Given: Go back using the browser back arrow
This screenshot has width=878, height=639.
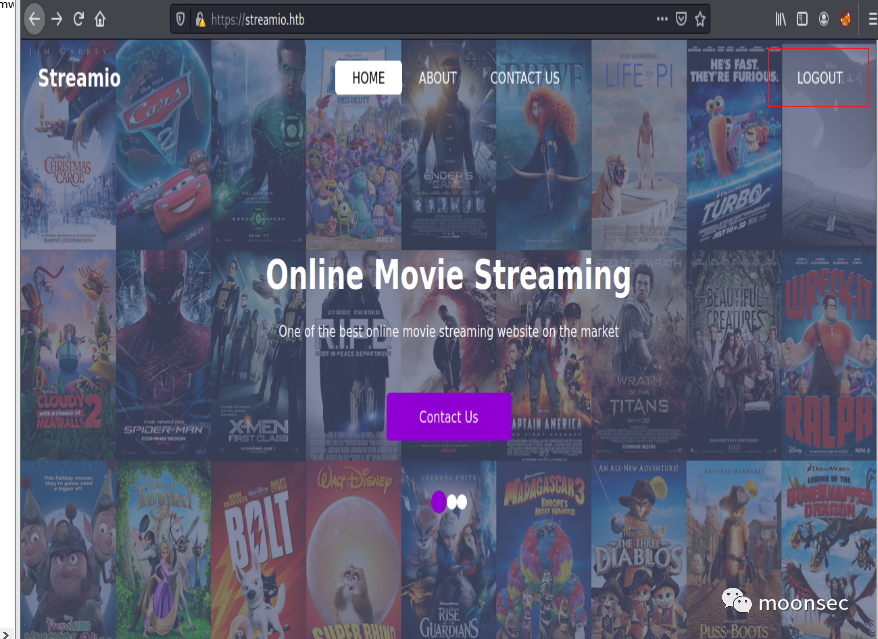Looking at the screenshot, I should [34, 20].
